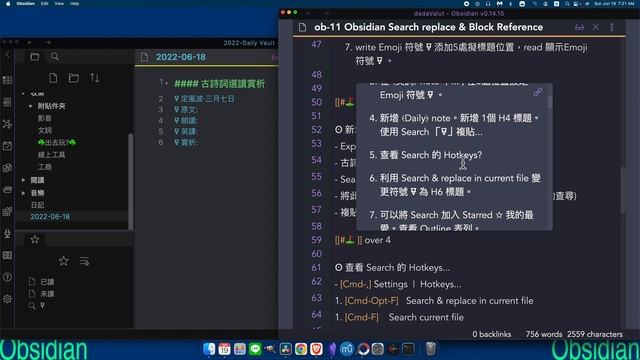
Task: Click the 756 words status entry
Action: [x=543, y=334]
